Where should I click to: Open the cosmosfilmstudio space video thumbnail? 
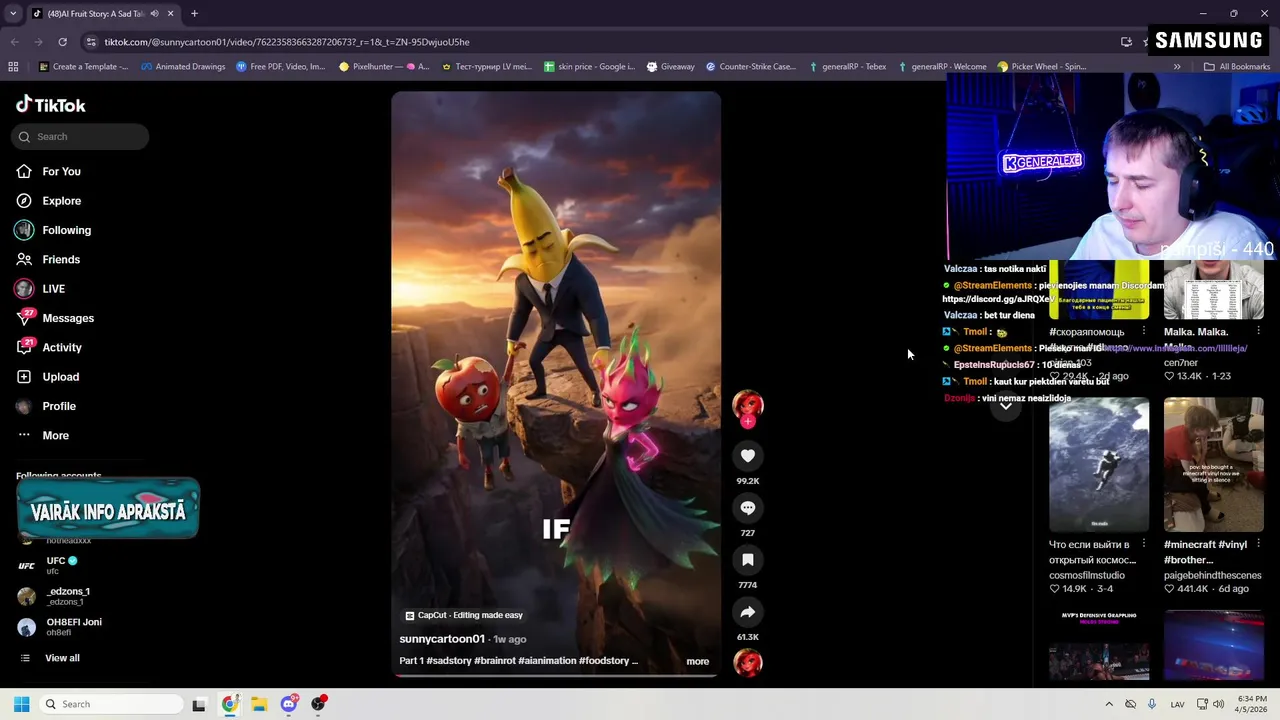pos(1099,465)
